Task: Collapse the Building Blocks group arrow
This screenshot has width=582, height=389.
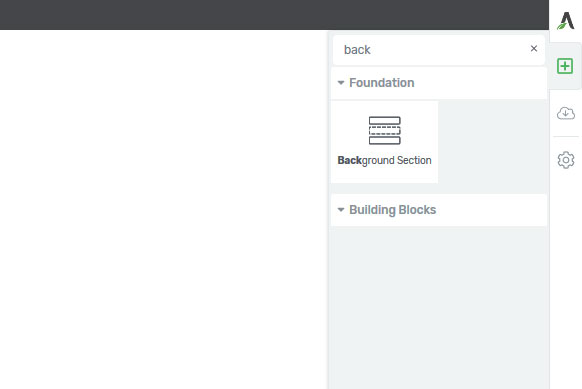Action: tap(341, 210)
